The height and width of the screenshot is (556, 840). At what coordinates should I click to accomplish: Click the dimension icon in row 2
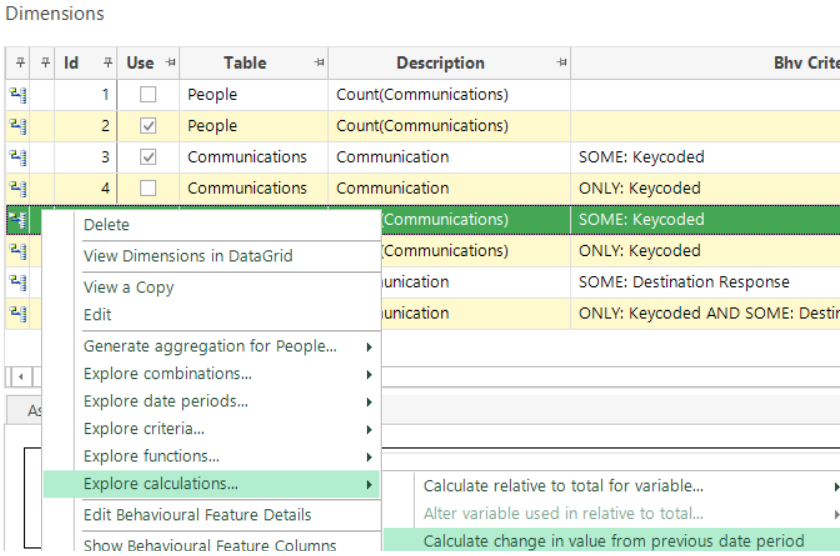[18, 126]
